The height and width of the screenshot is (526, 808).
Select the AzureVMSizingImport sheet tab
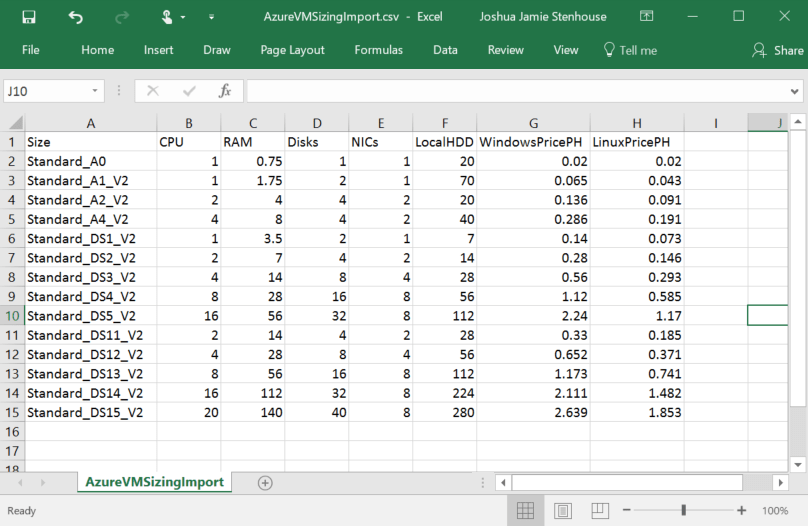point(155,482)
